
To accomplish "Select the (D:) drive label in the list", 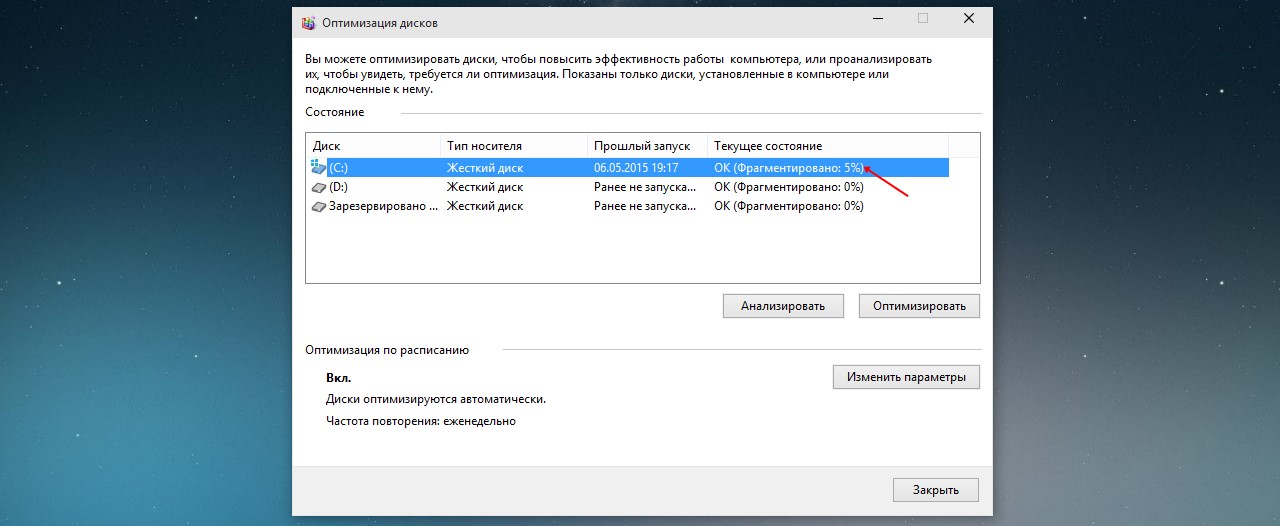I will pyautogui.click(x=338, y=187).
